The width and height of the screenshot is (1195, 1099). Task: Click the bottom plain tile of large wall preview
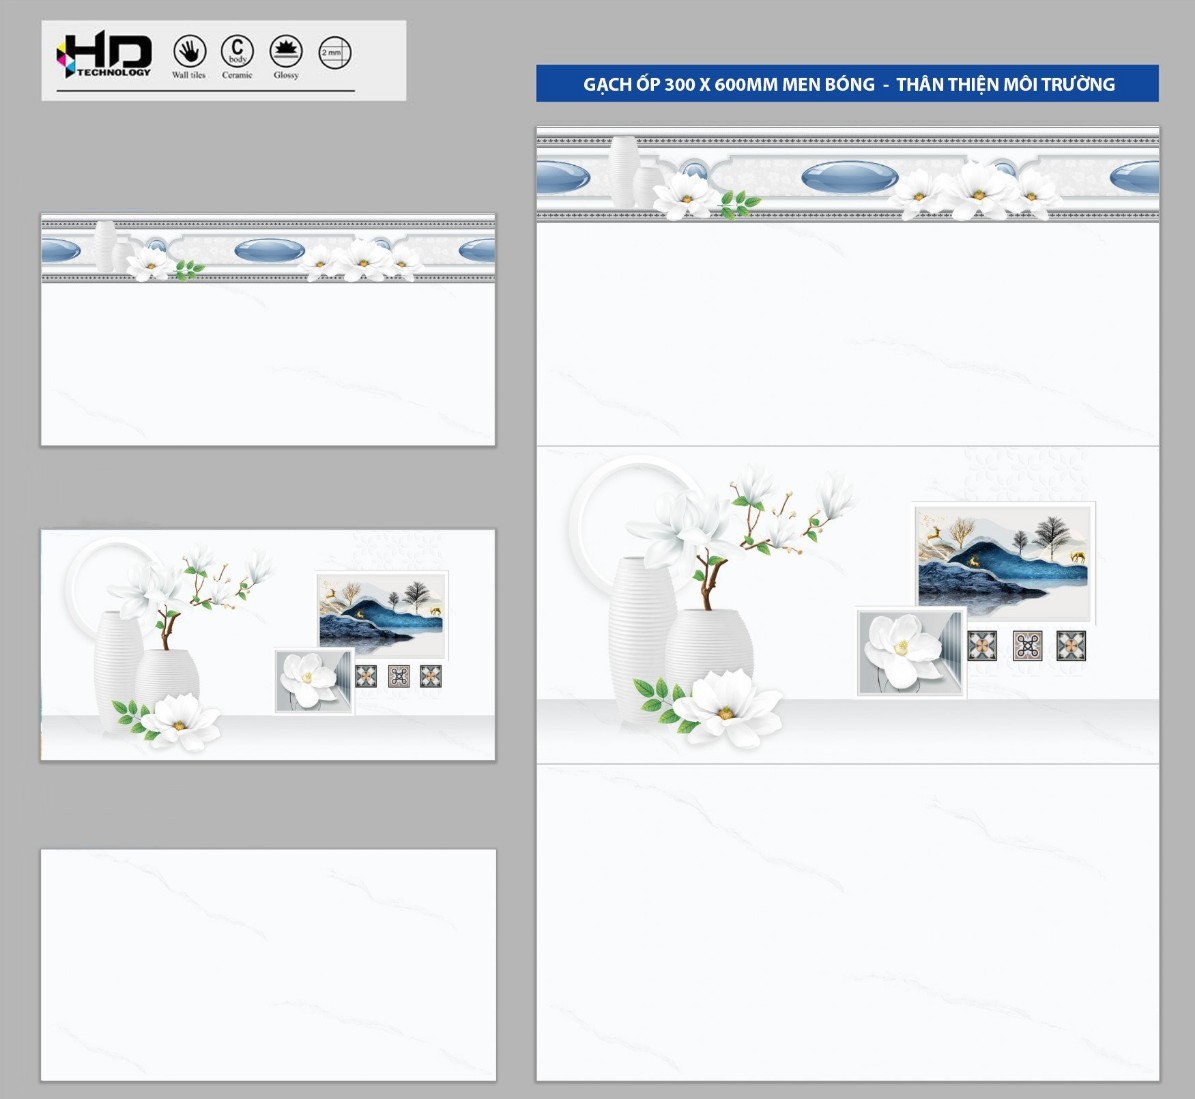(848, 922)
